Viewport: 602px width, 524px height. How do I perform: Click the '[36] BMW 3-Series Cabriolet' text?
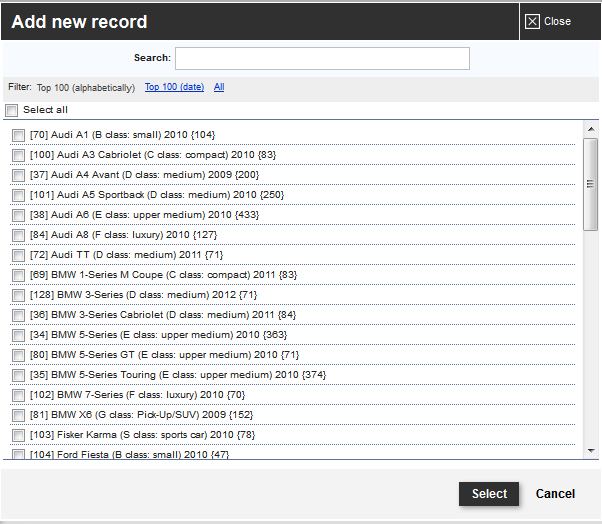[x=163, y=315]
